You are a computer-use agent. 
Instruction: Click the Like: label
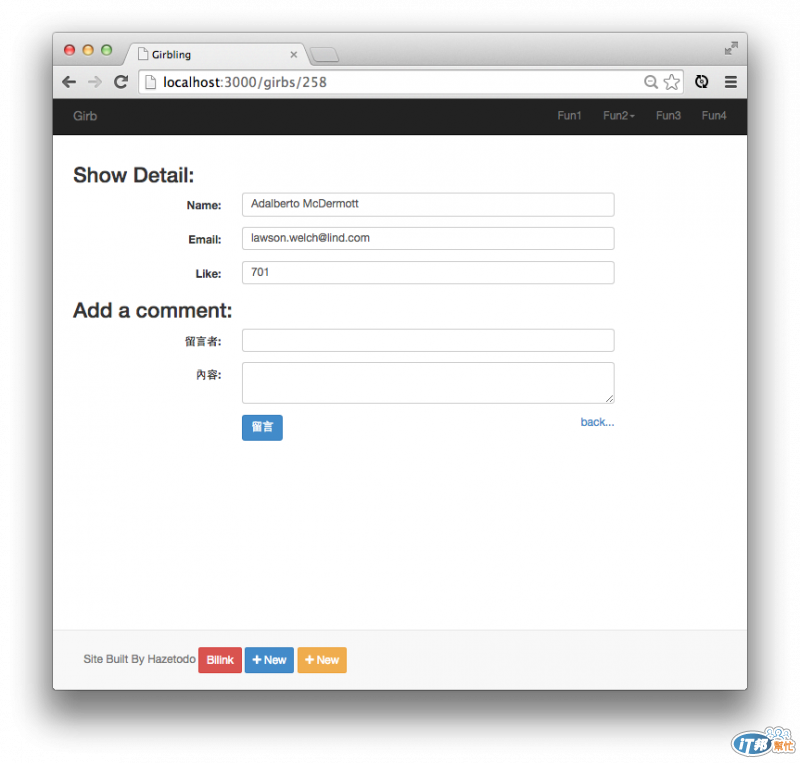[208, 274]
